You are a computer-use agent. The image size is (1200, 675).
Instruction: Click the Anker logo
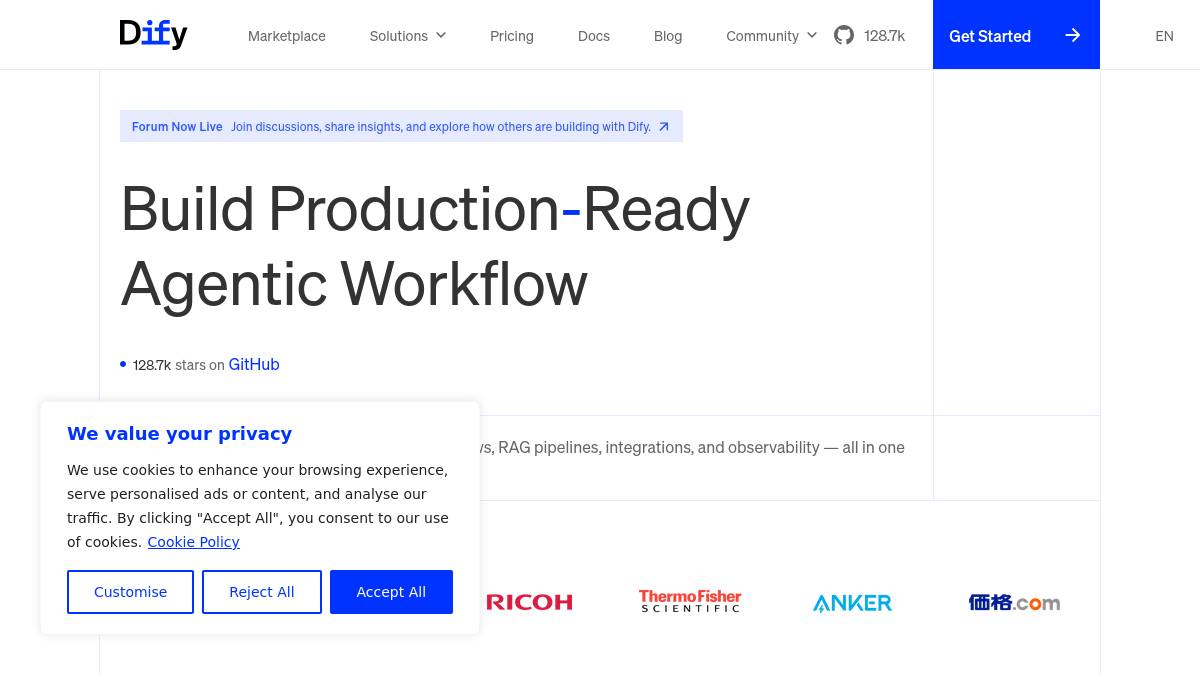click(x=852, y=603)
